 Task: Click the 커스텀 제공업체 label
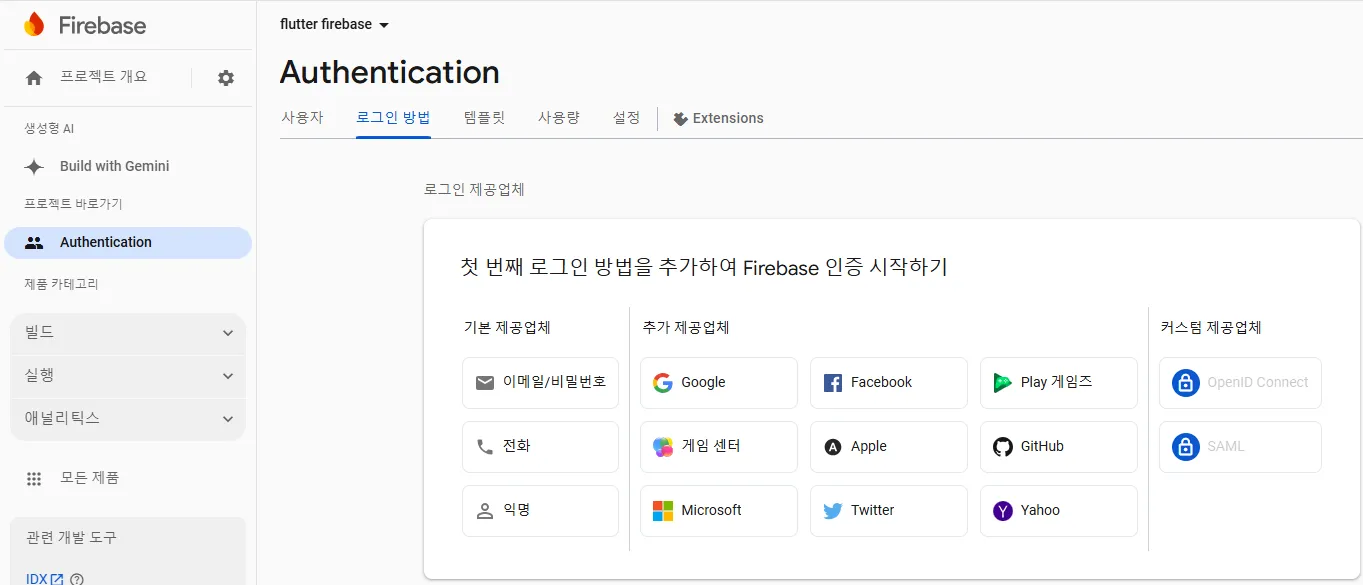pos(1211,327)
